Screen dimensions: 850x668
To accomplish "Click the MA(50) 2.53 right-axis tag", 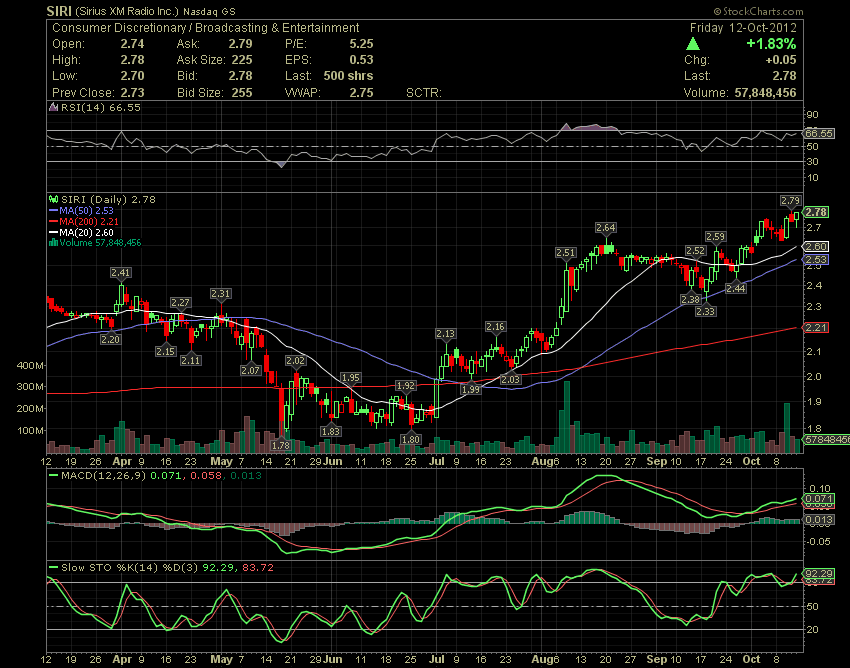I will click(816, 260).
